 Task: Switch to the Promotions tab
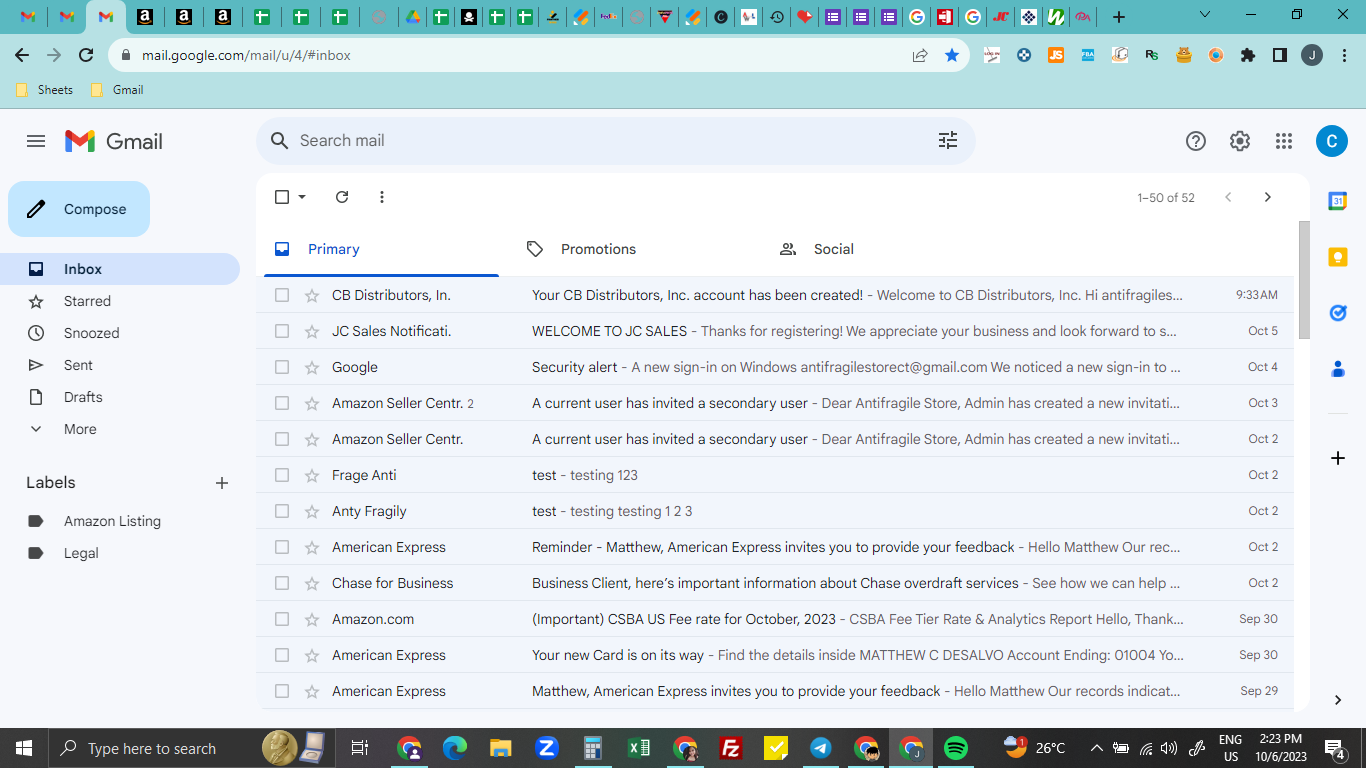click(634, 249)
